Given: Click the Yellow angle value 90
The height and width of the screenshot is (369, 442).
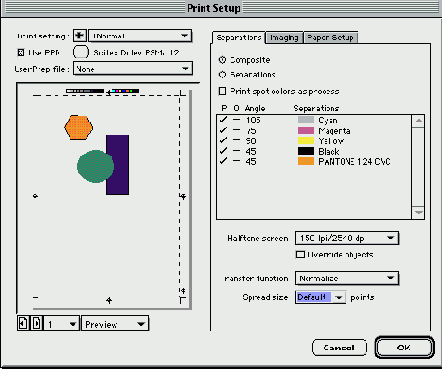Looking at the screenshot, I should pyautogui.click(x=251, y=141).
